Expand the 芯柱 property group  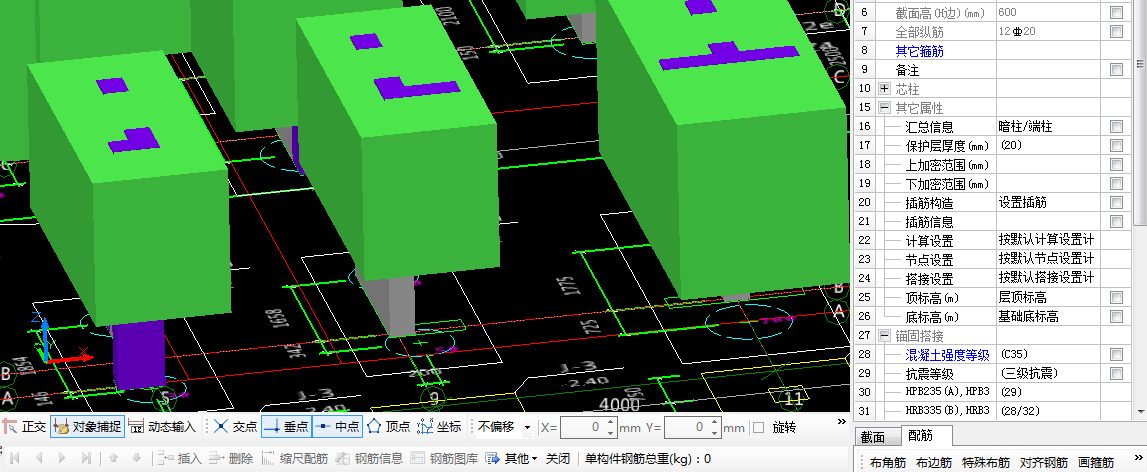coord(884,89)
